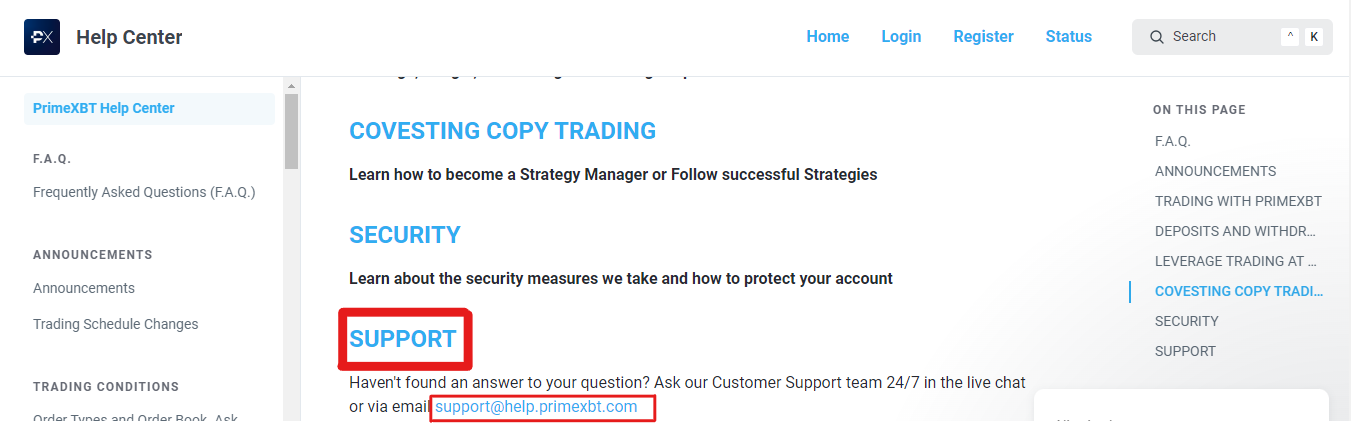The width and height of the screenshot is (1351, 424).
Task: Focus the Search input field
Action: tap(1232, 37)
